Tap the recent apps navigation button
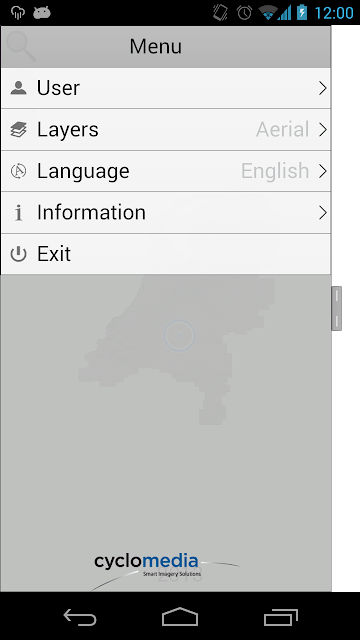Screen dimensions: 360x640 point(280,617)
